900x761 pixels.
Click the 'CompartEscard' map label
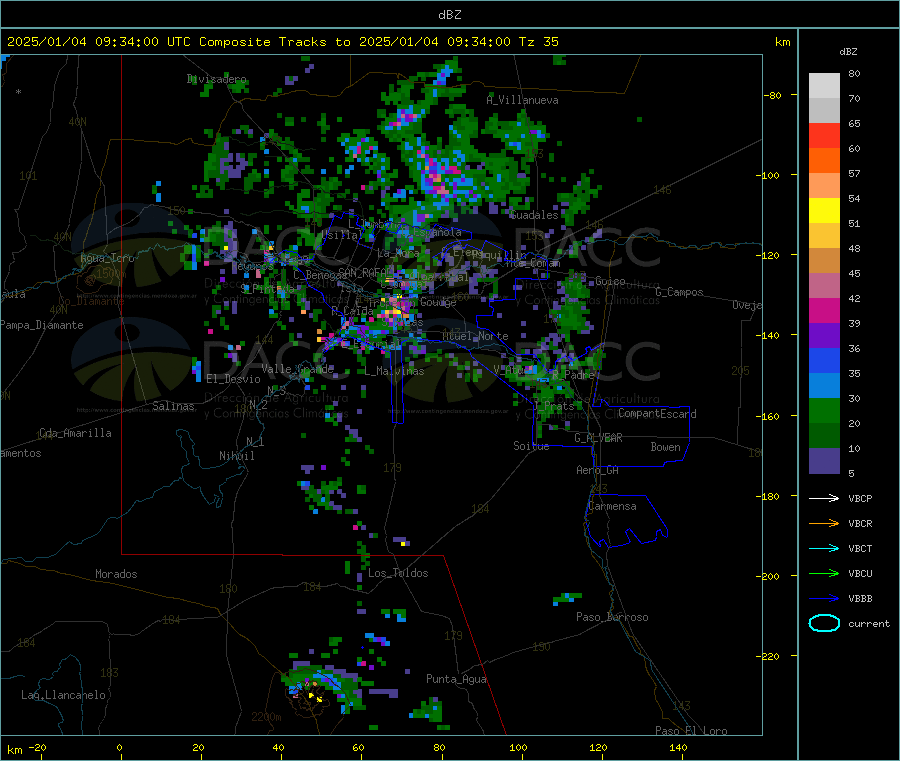tap(657, 414)
